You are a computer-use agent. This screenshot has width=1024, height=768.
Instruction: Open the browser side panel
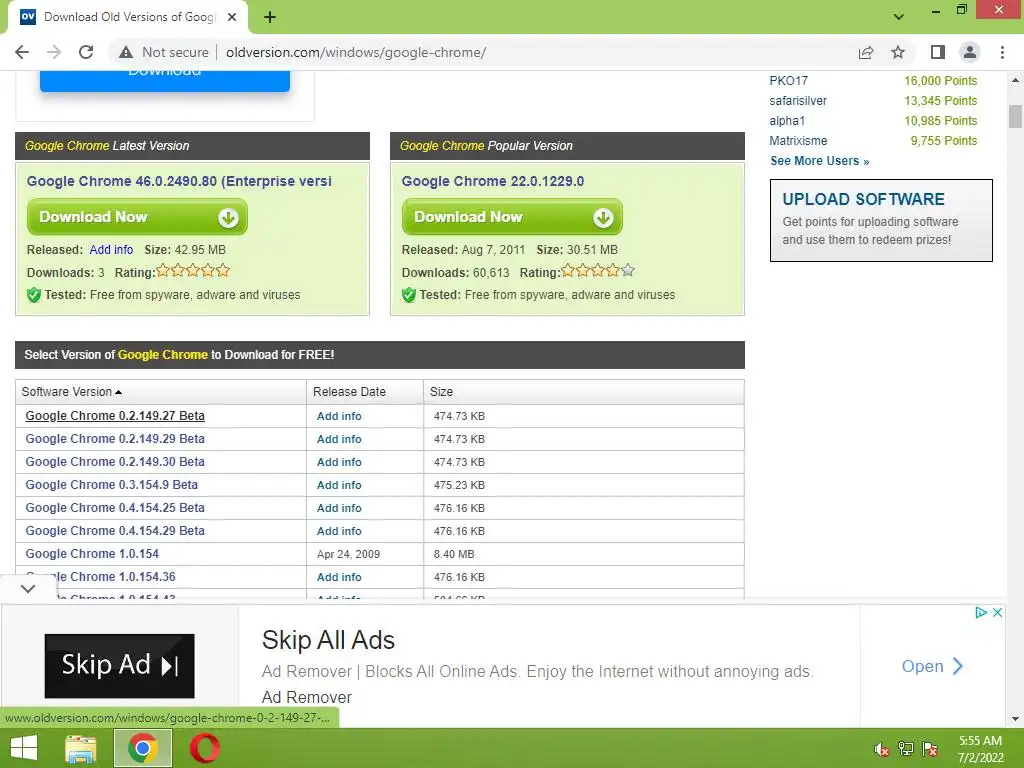pyautogui.click(x=937, y=52)
